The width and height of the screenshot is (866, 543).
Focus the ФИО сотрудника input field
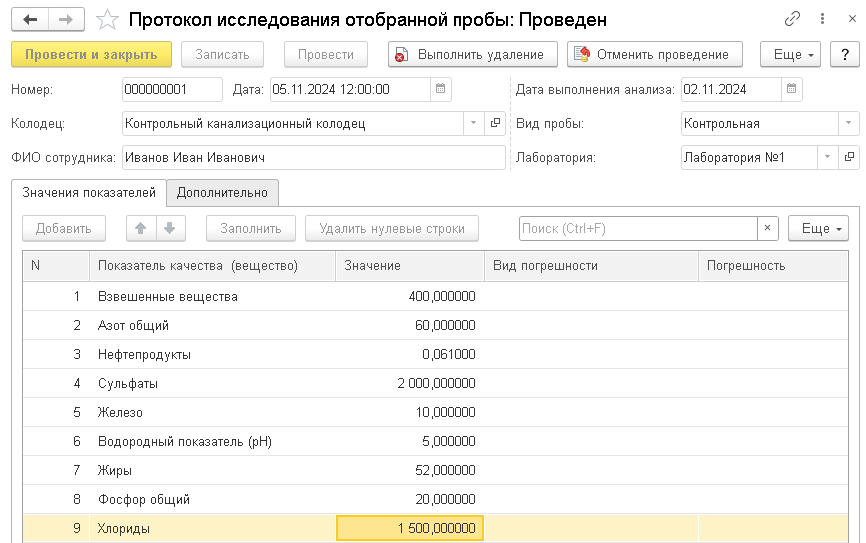(313, 157)
